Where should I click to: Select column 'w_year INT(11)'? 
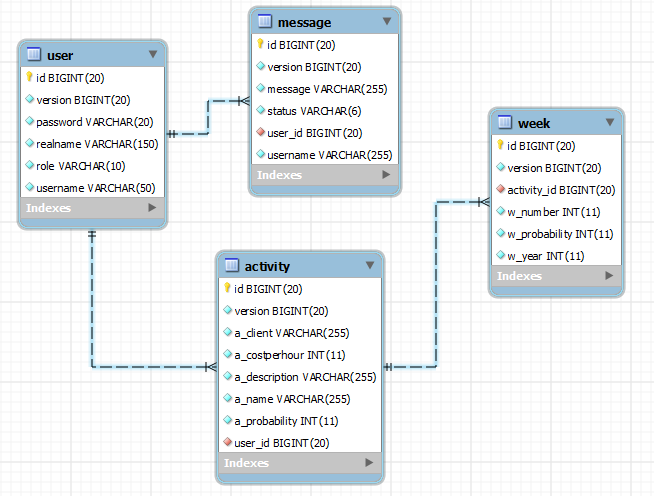546,256
